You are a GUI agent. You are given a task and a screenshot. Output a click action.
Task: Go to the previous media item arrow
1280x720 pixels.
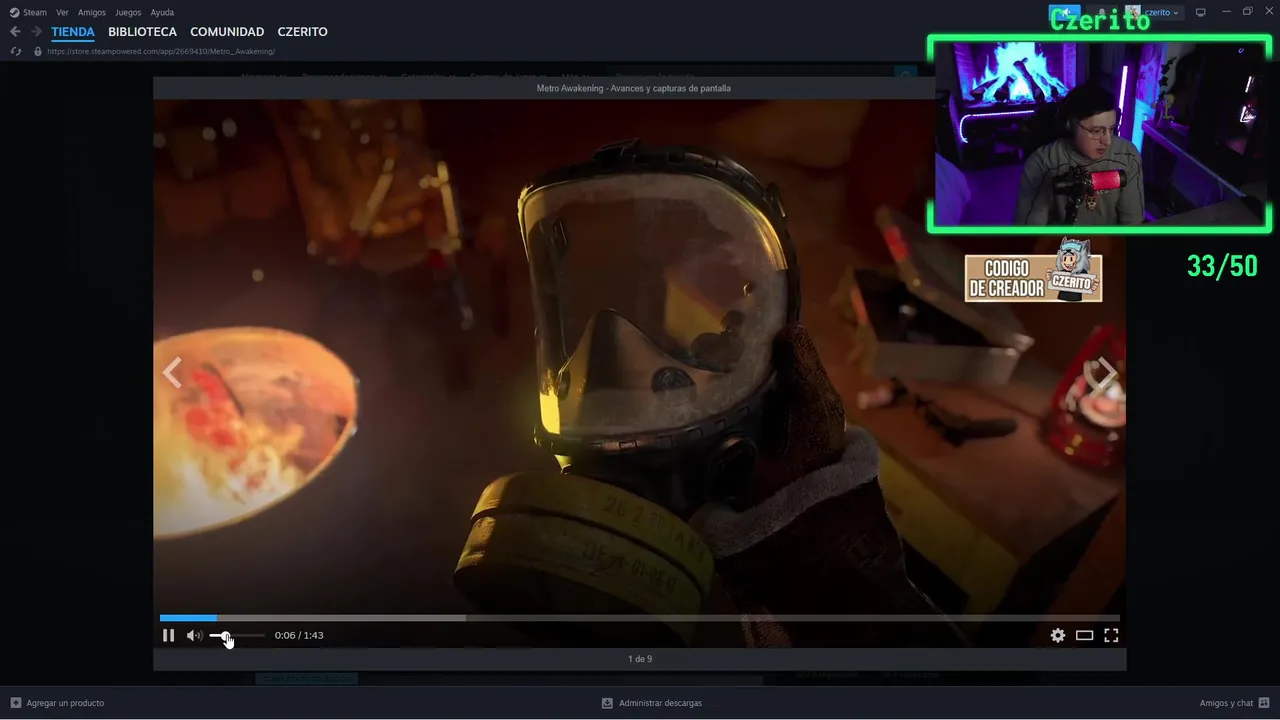pos(173,373)
